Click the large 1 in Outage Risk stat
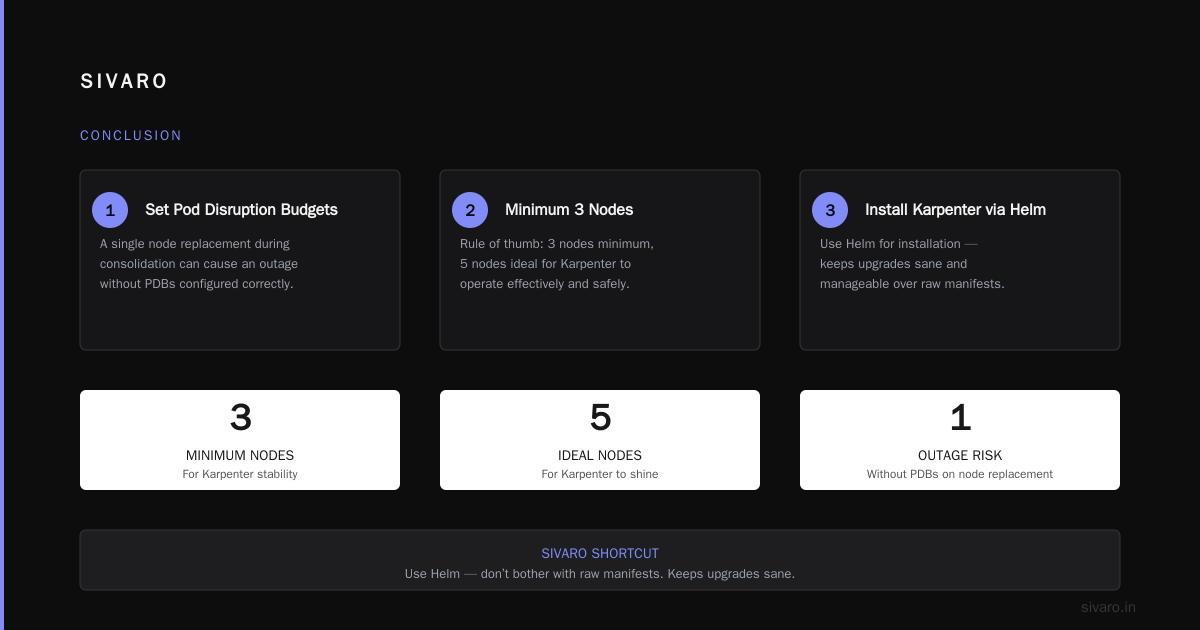The height and width of the screenshot is (630, 1200). (960, 417)
